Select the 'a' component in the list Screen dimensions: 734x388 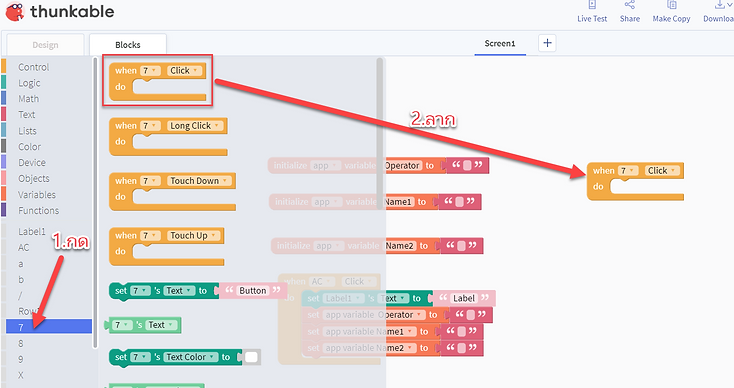[x=21, y=264]
